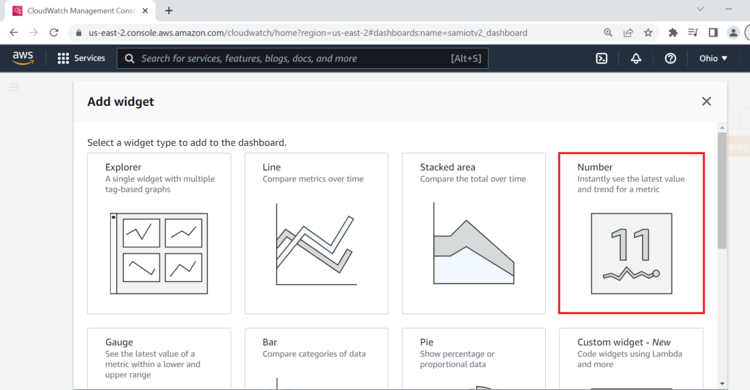
Task: Choose the Line widget type
Action: pos(317,234)
